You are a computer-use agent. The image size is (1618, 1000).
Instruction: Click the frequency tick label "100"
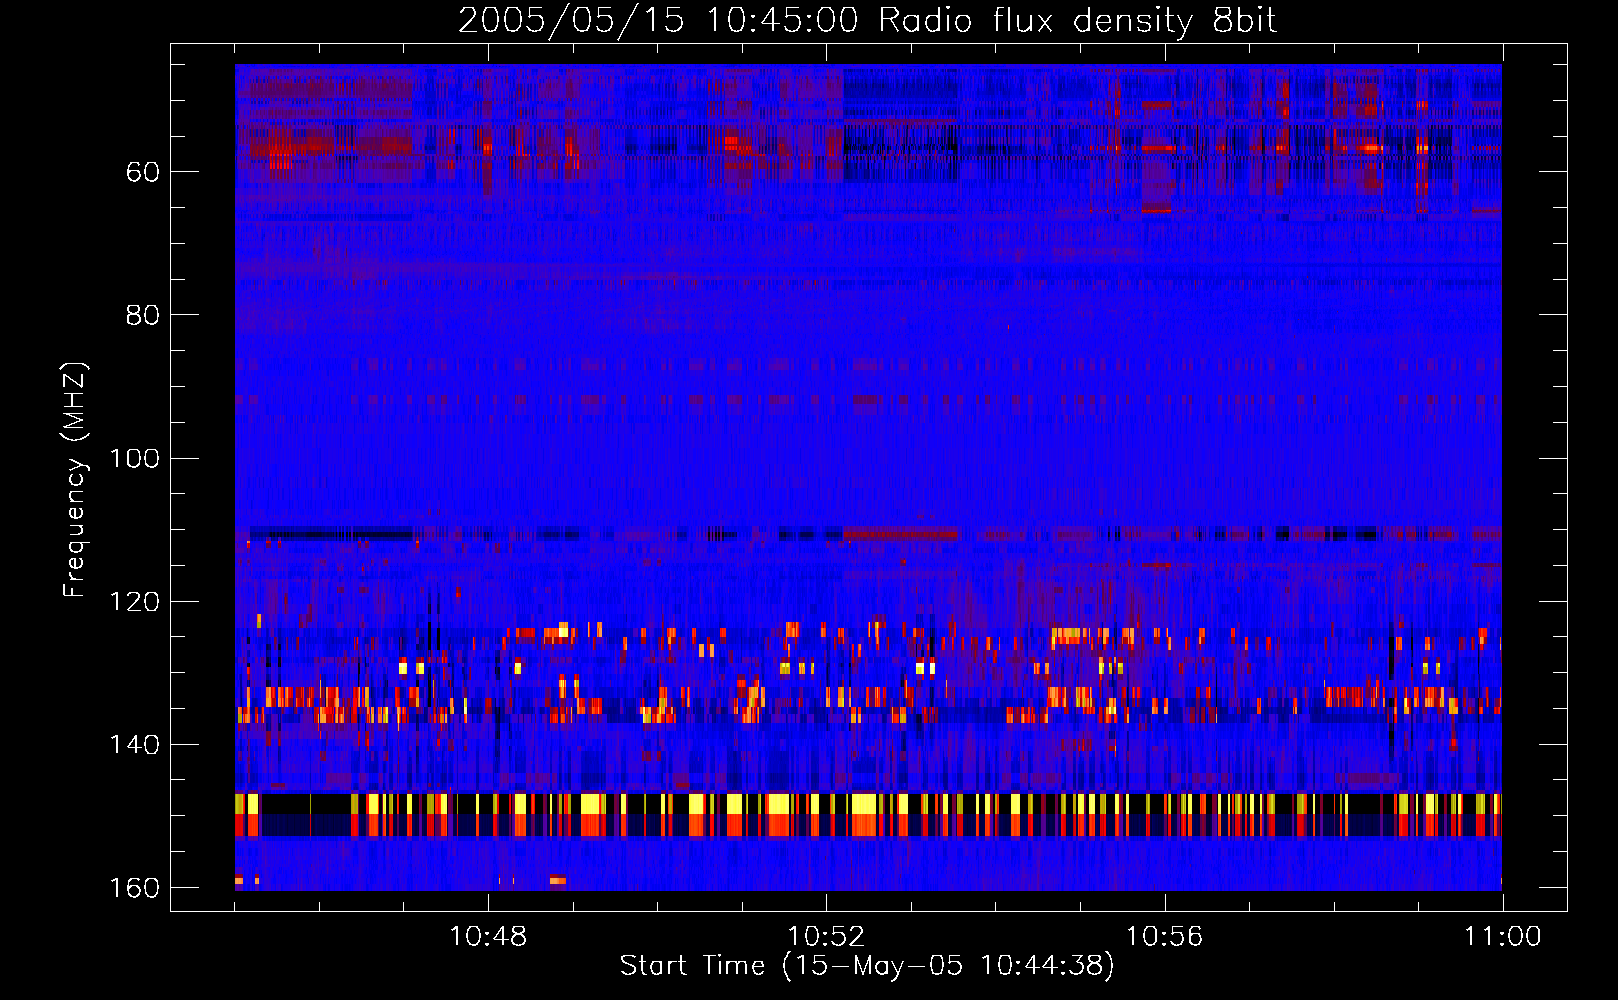(x=135, y=459)
